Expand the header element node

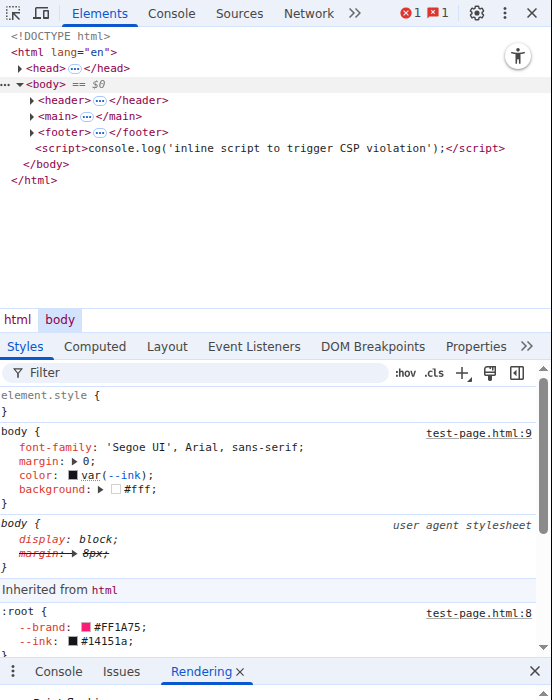(x=32, y=101)
